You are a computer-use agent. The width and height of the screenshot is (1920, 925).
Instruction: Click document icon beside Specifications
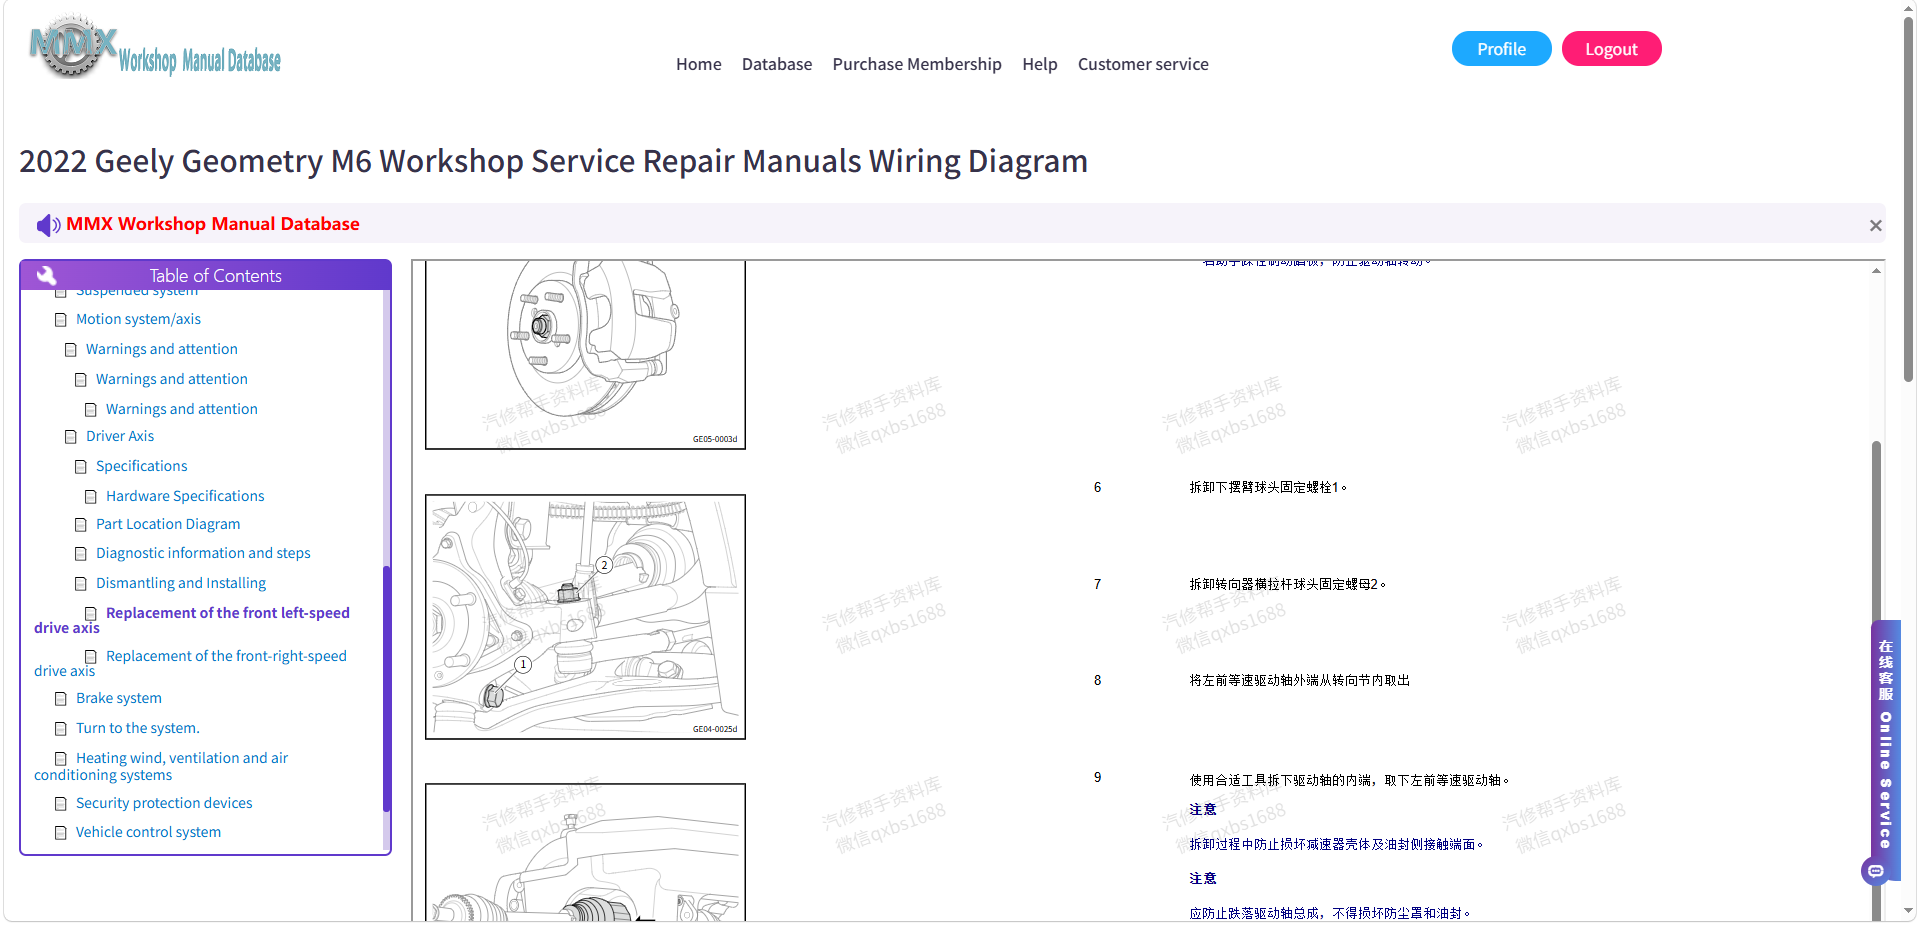point(81,467)
